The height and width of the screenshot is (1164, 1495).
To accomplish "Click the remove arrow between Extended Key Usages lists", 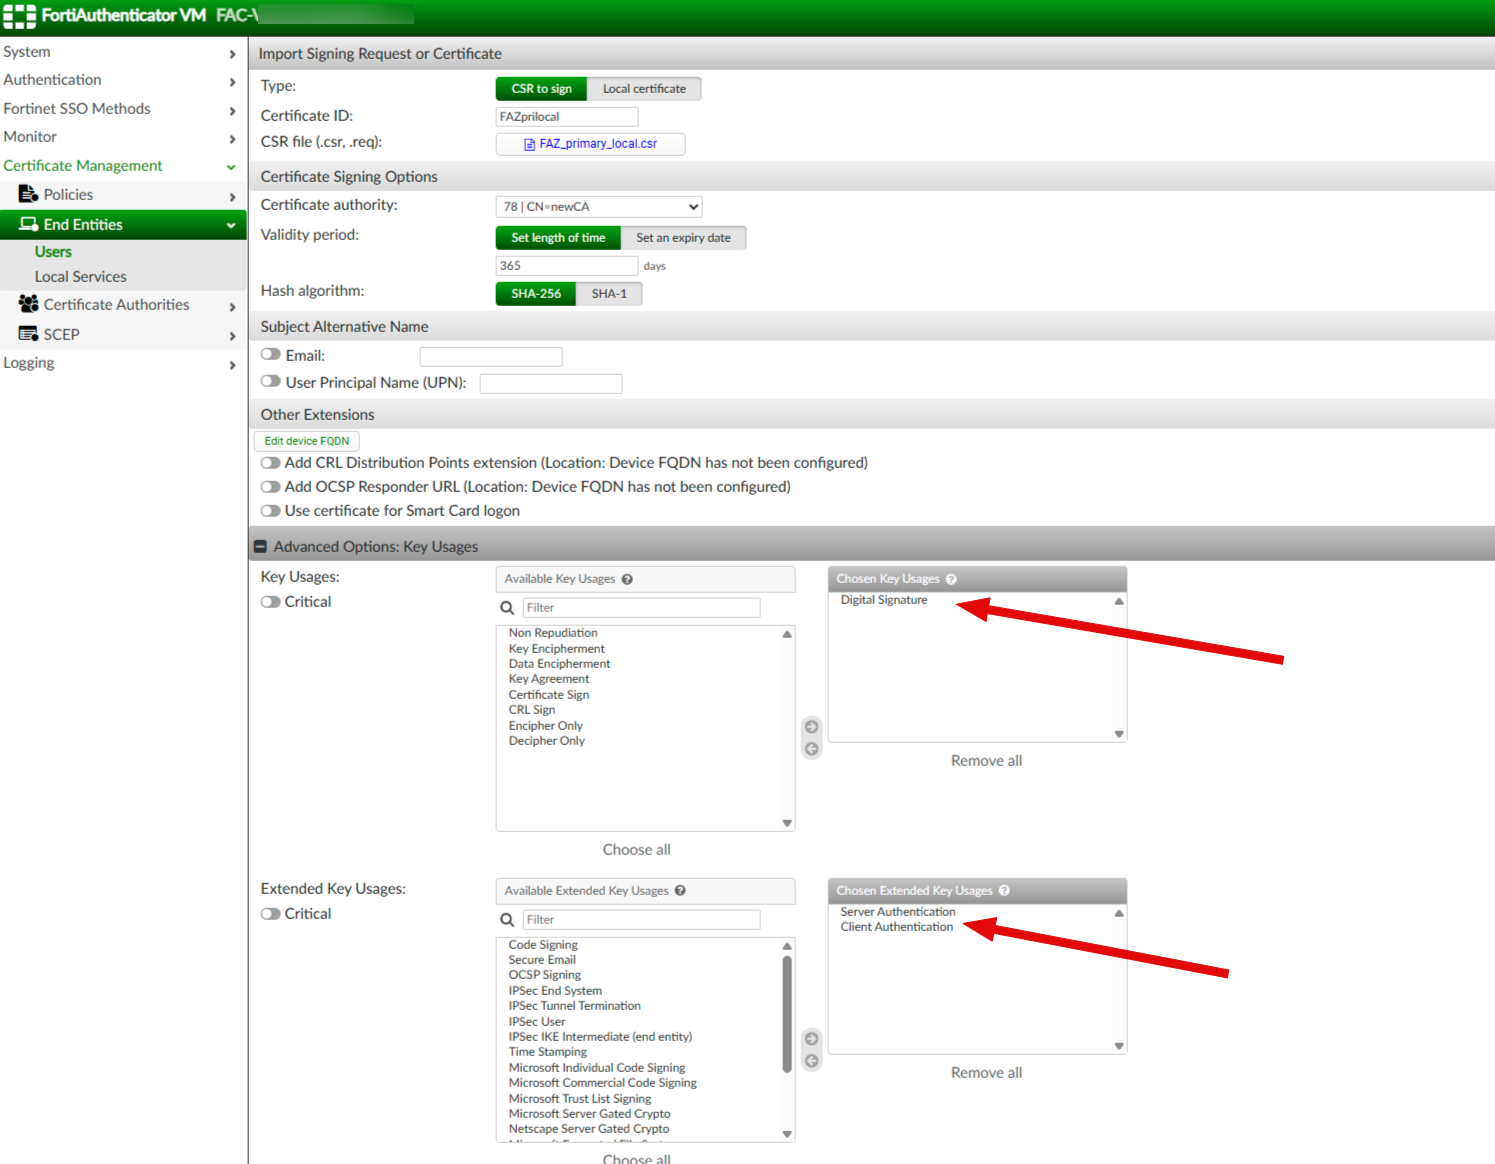I will [812, 1061].
